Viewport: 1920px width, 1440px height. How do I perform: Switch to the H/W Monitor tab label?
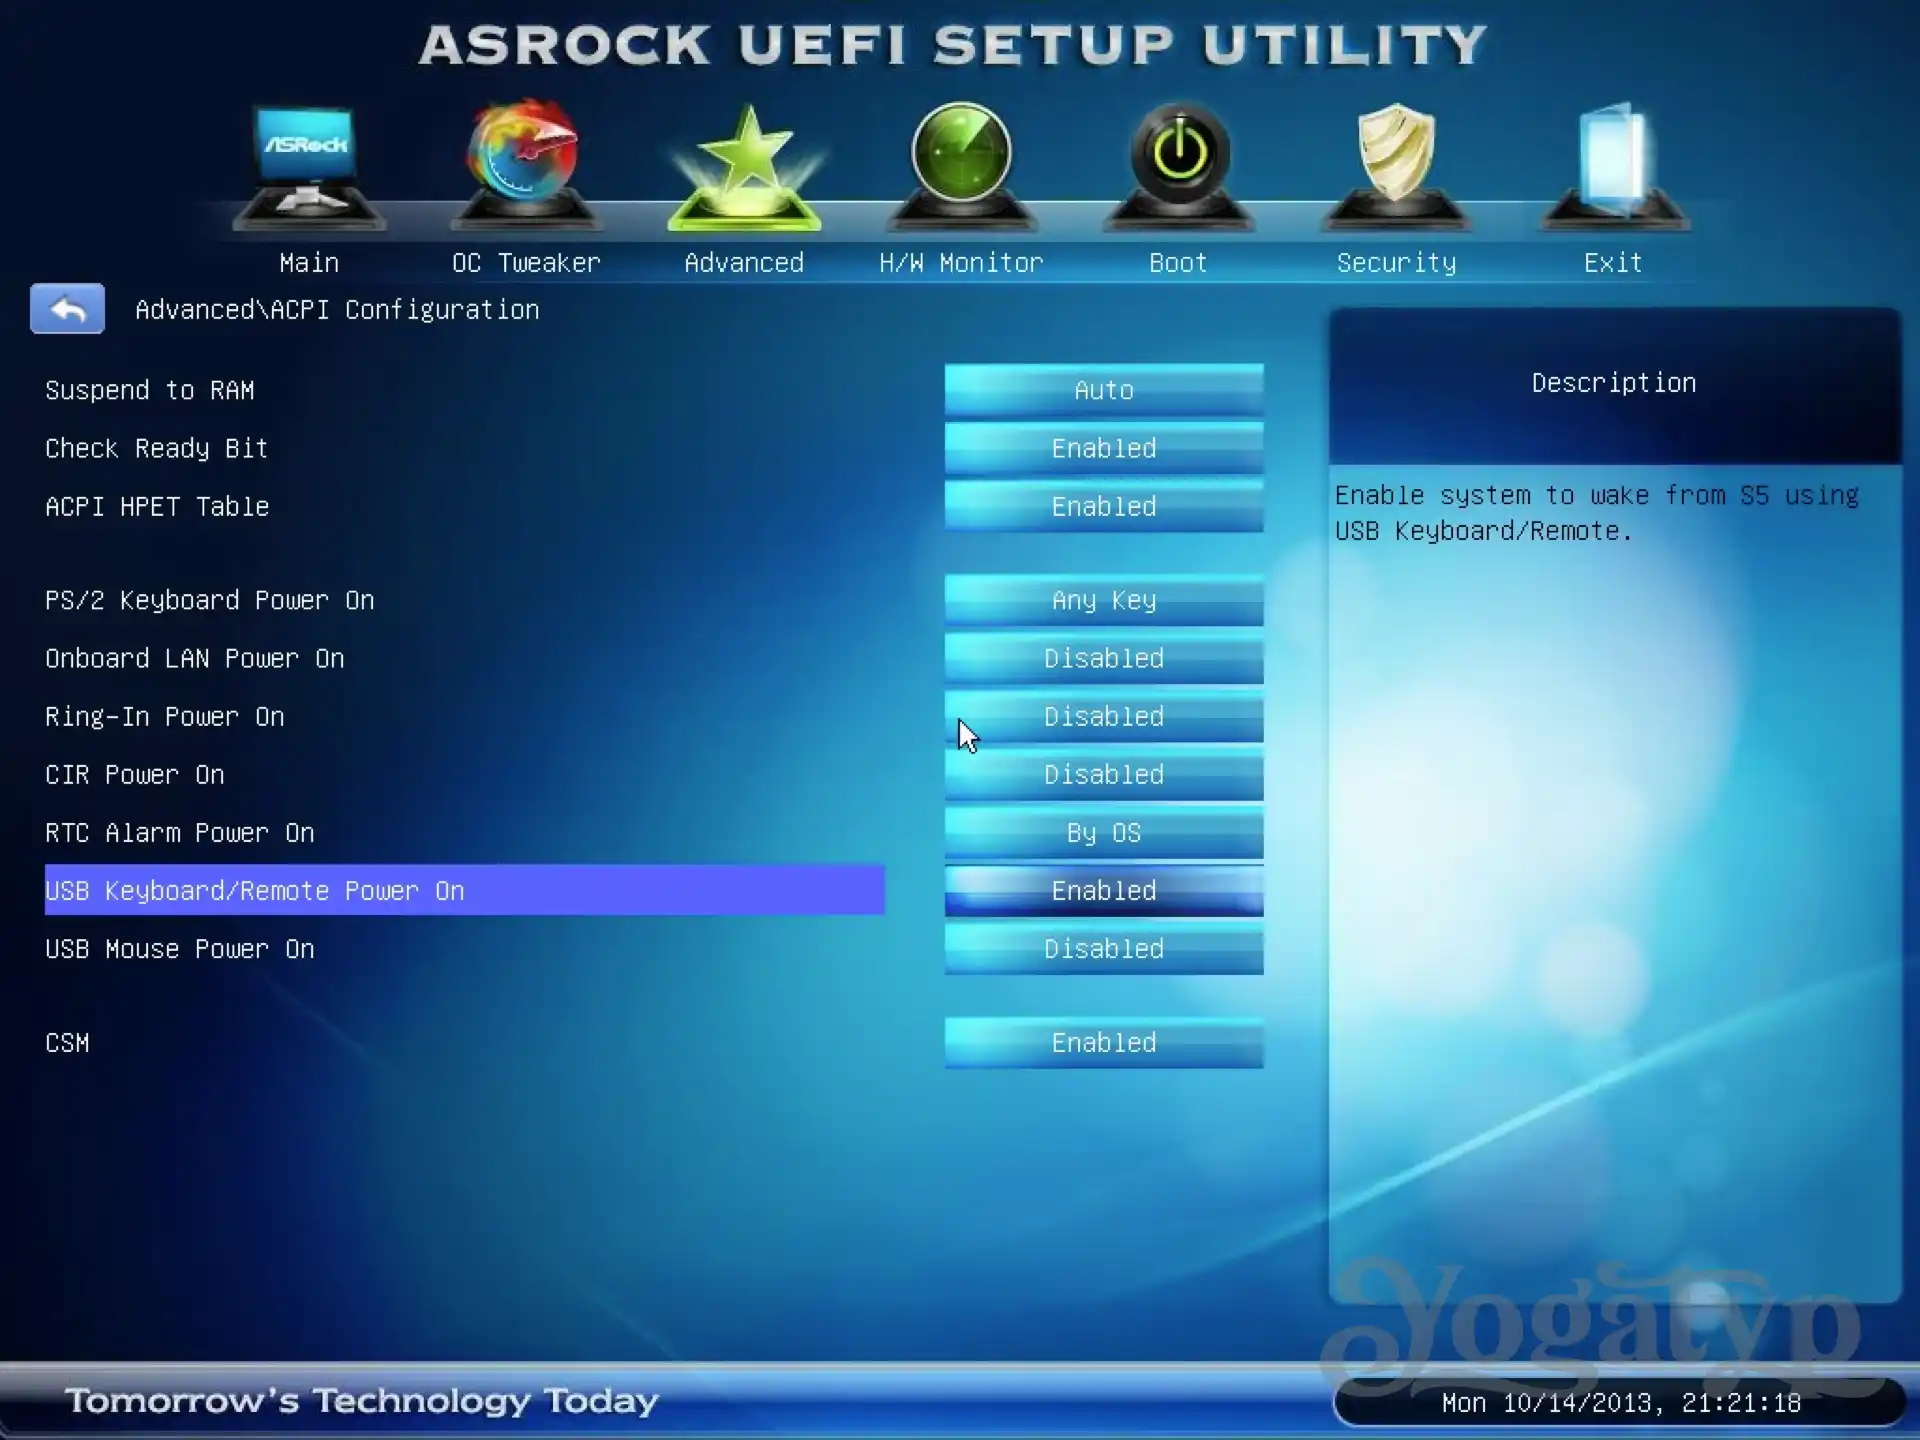961,263
